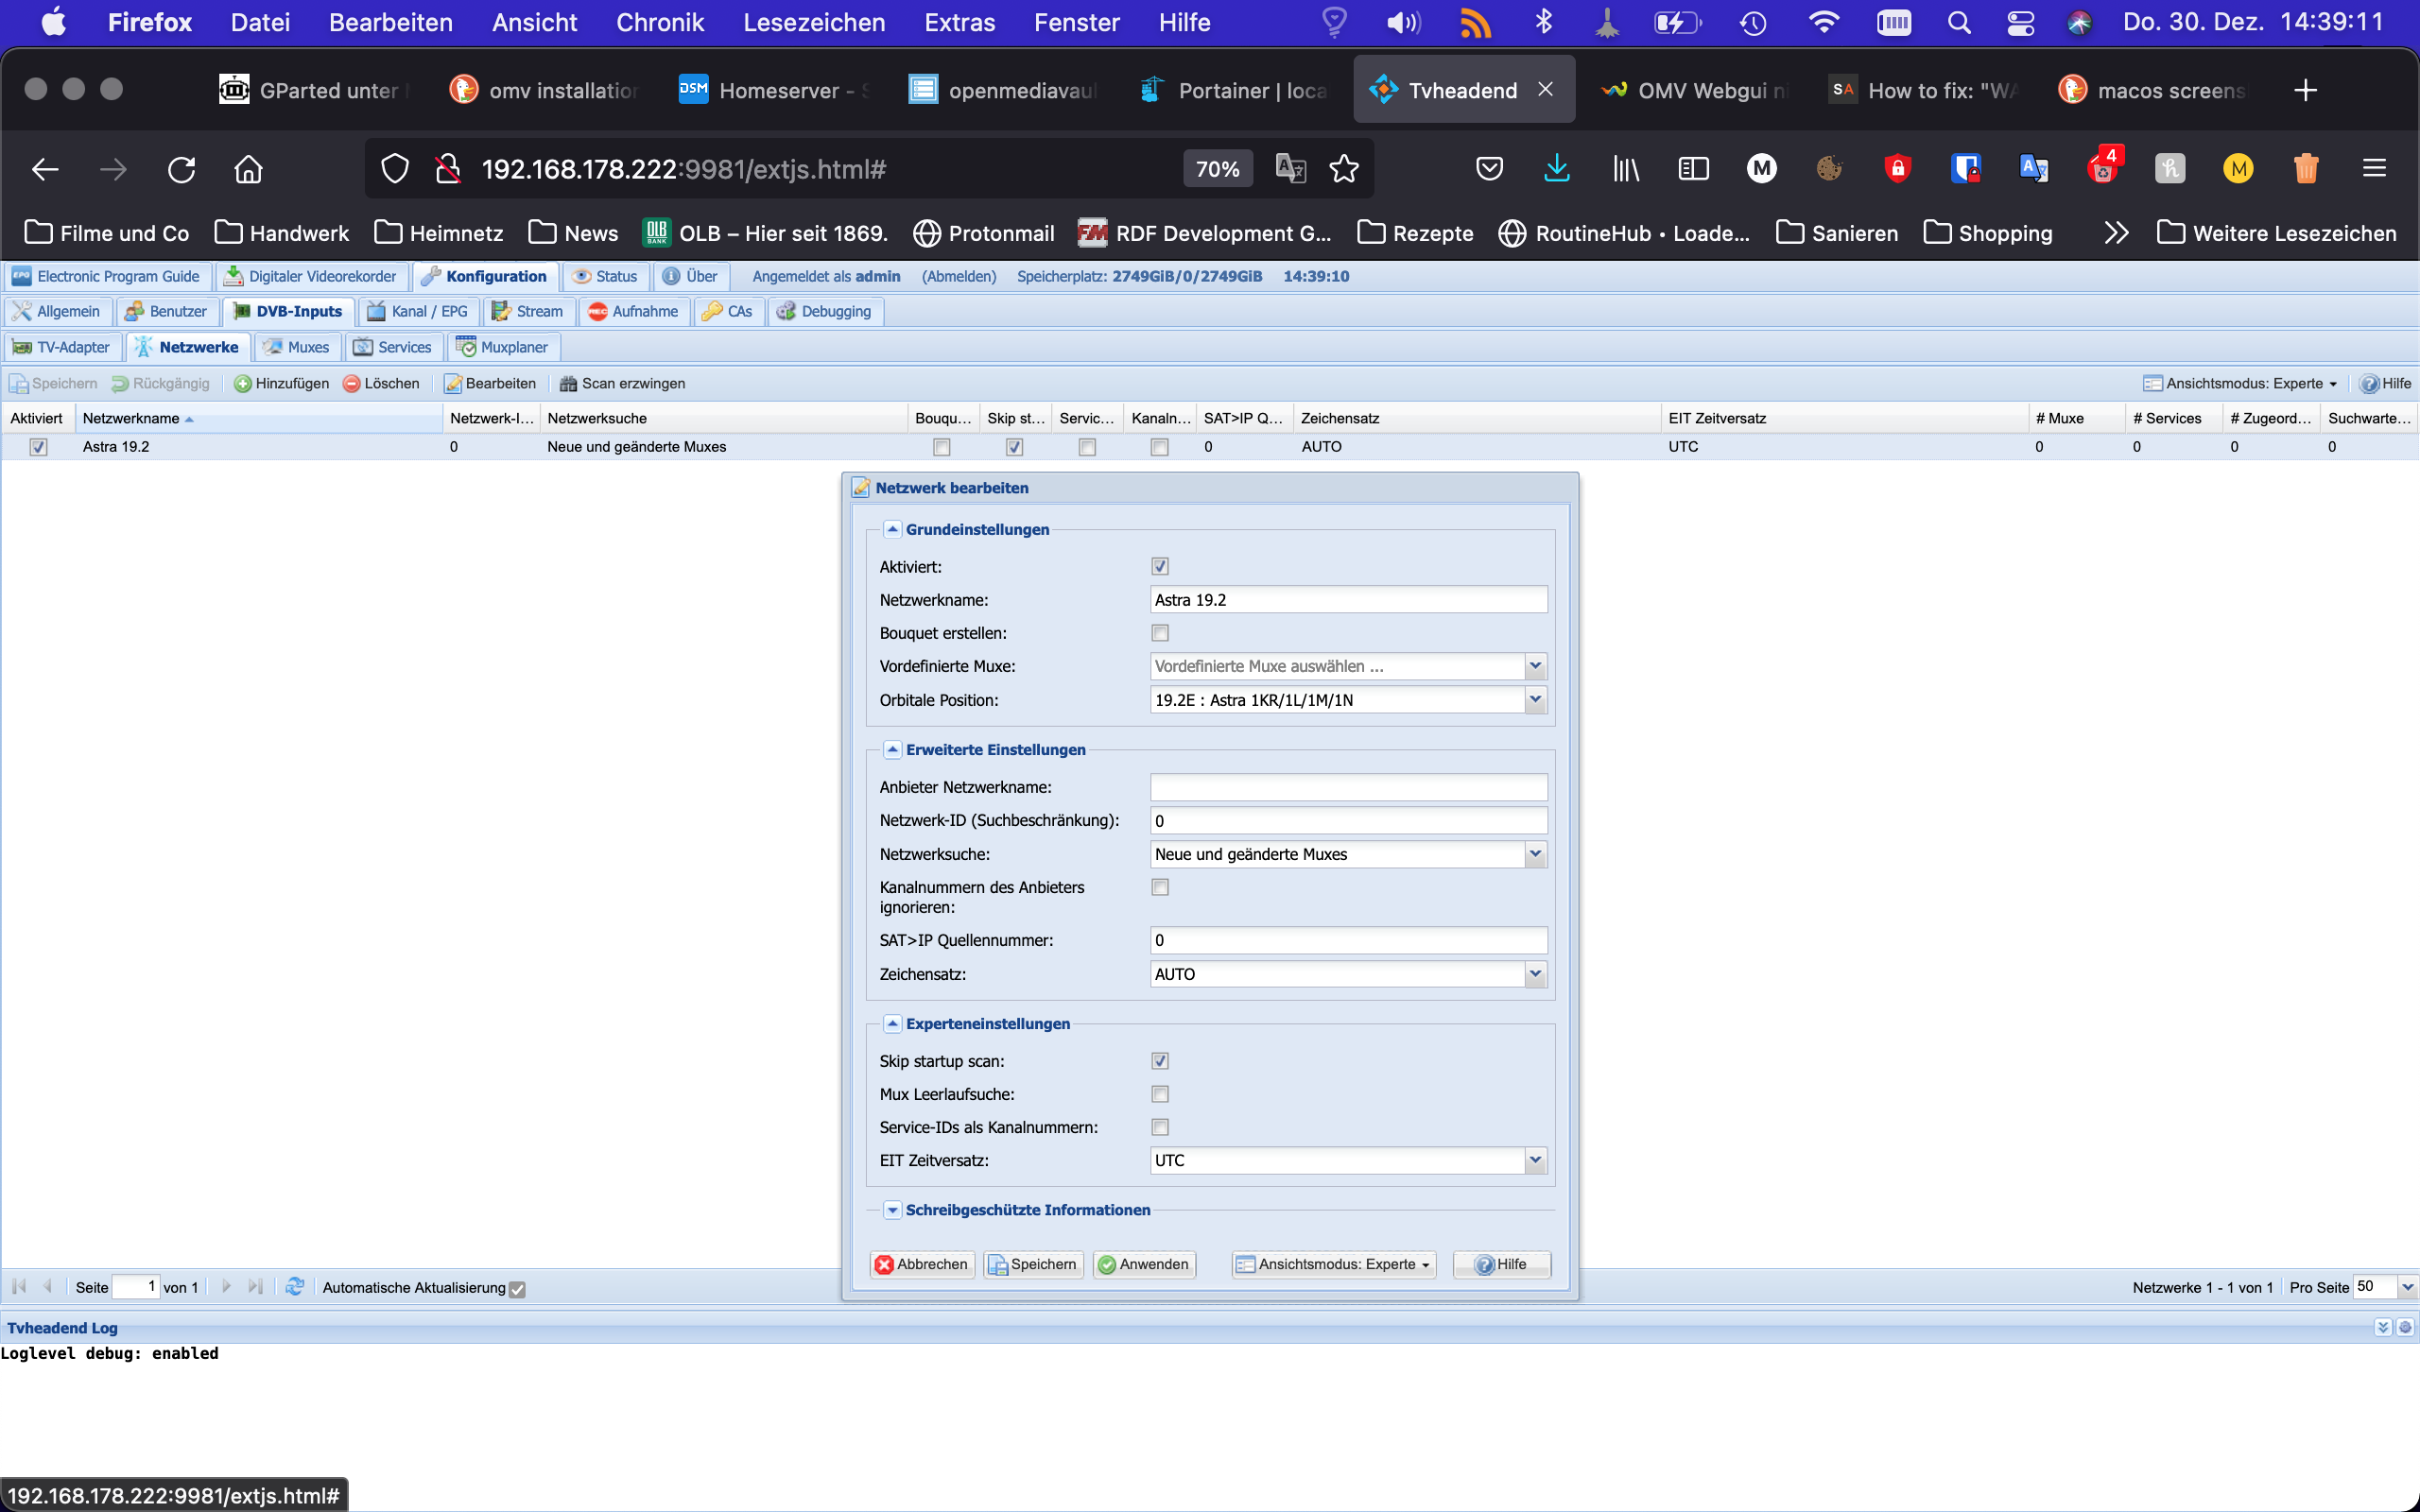Collapse Experteneinstellungen section
2420x1512 pixels.
click(x=892, y=1023)
